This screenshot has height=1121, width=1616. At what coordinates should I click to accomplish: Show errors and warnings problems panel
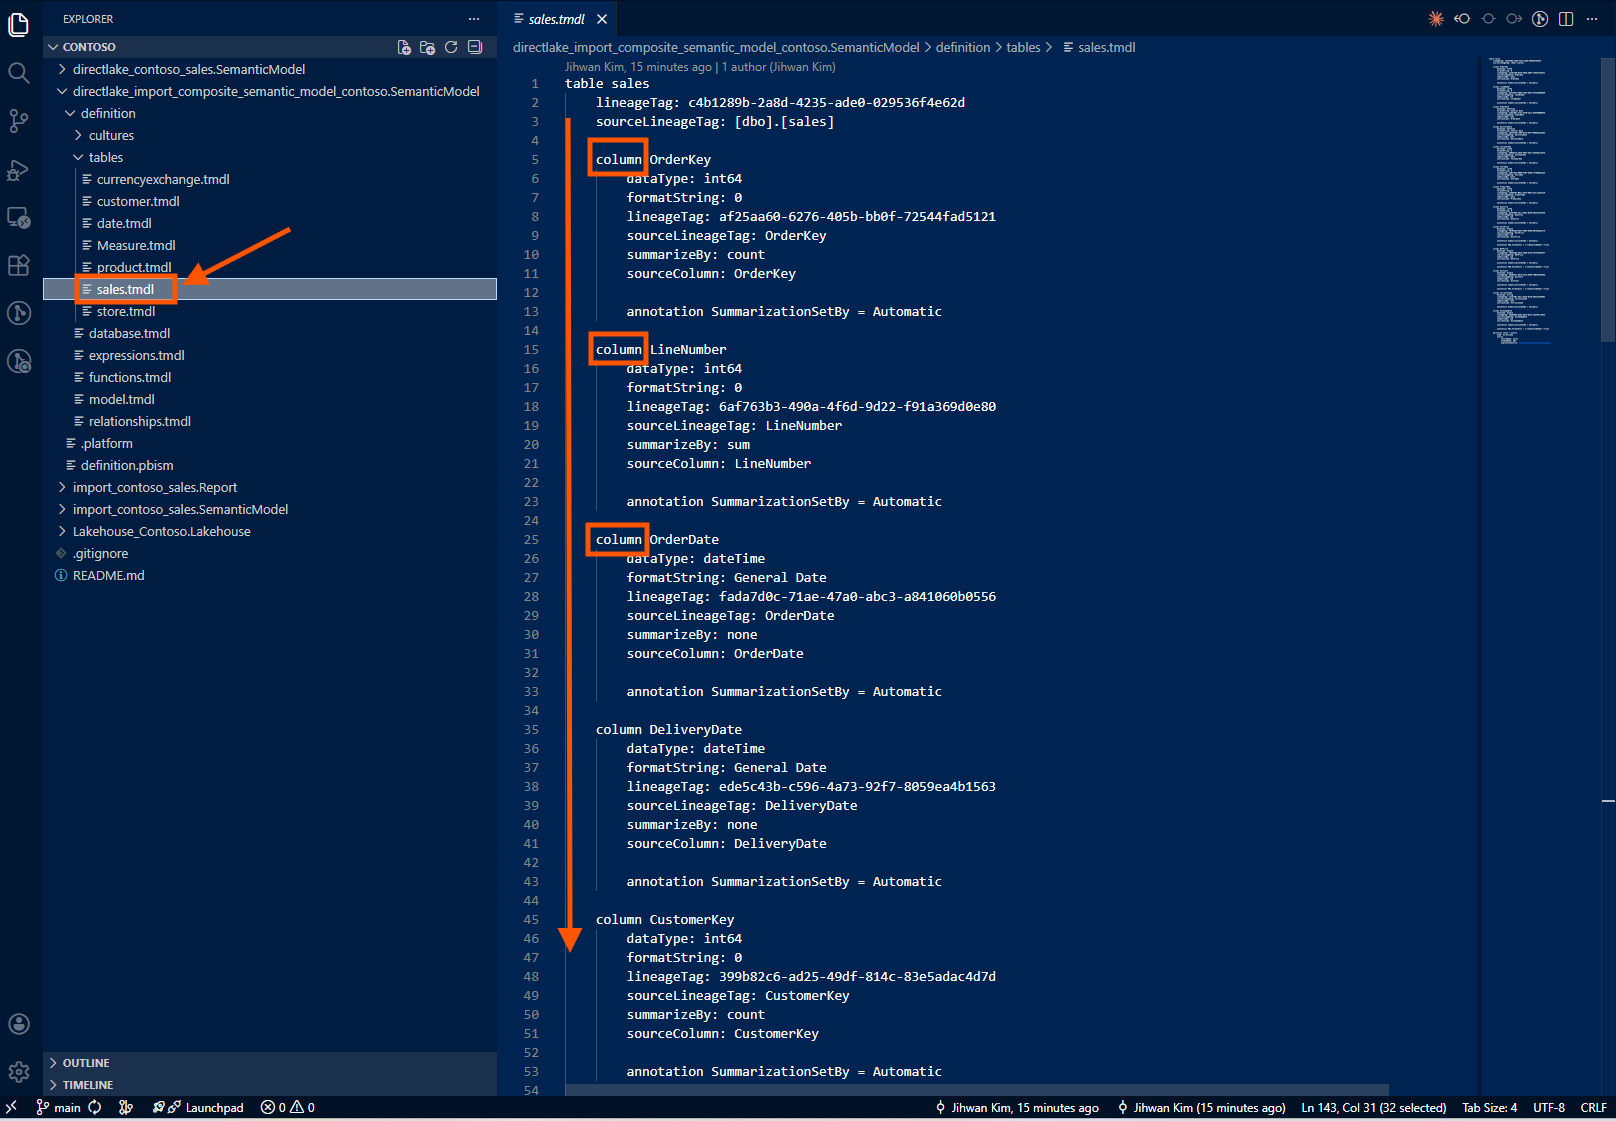[x=288, y=1107]
